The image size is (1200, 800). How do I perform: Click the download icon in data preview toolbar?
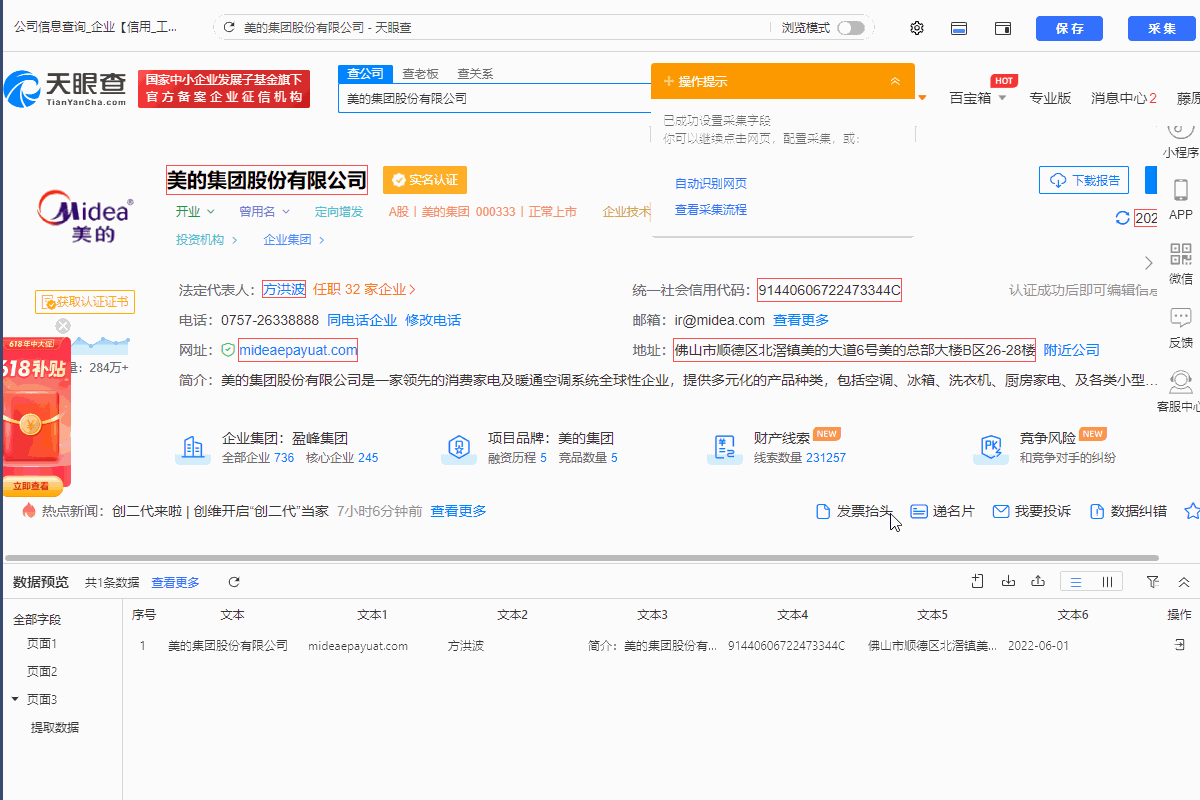1009,581
